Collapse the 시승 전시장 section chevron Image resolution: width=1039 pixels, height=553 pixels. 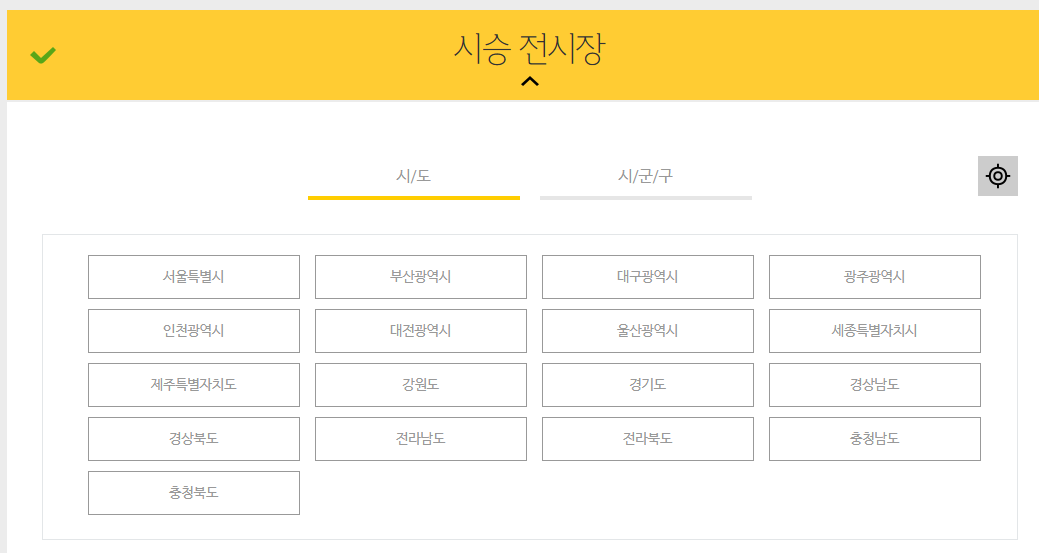(529, 81)
